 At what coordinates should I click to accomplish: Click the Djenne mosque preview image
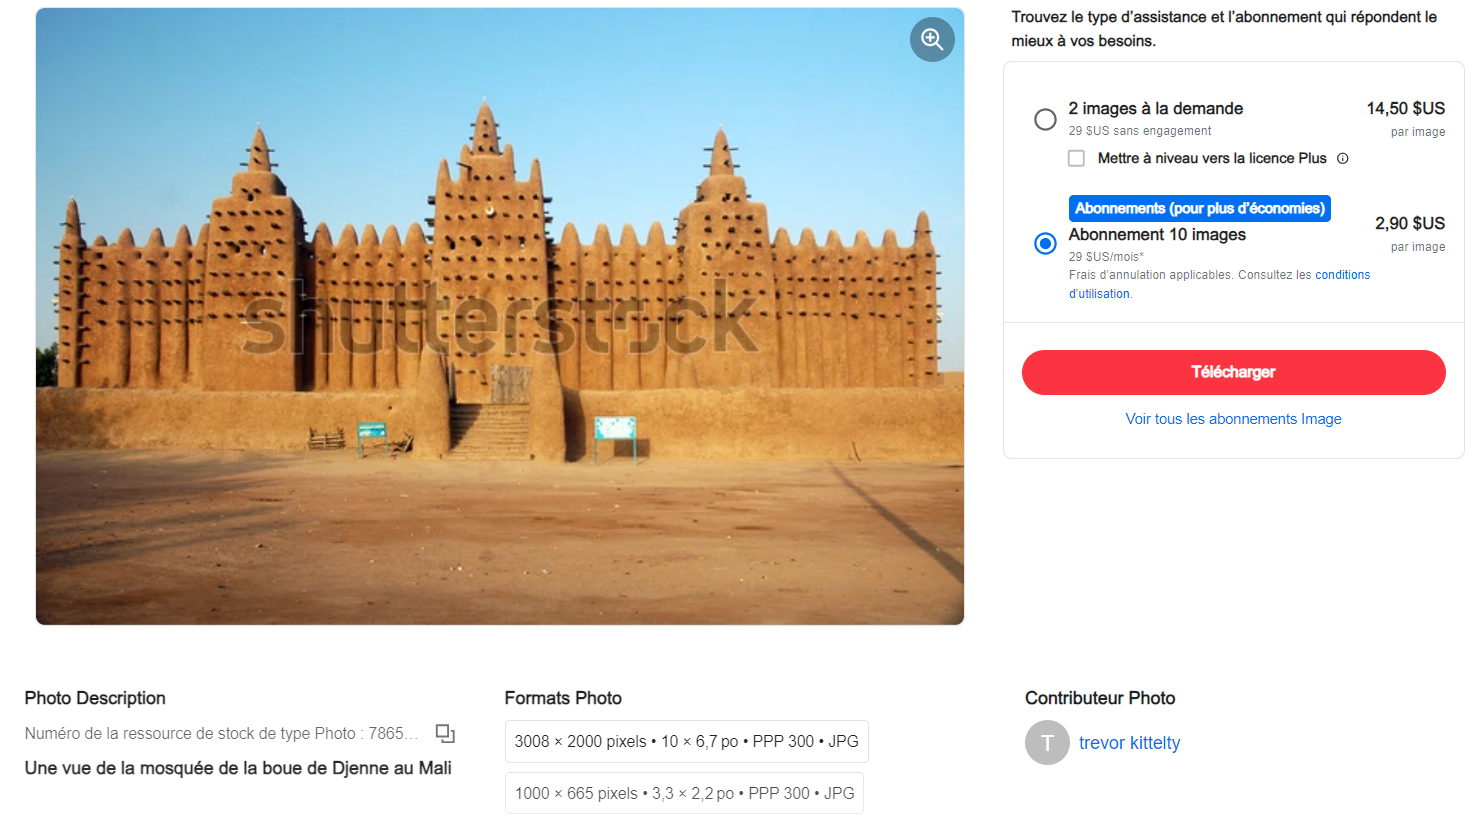coord(499,316)
